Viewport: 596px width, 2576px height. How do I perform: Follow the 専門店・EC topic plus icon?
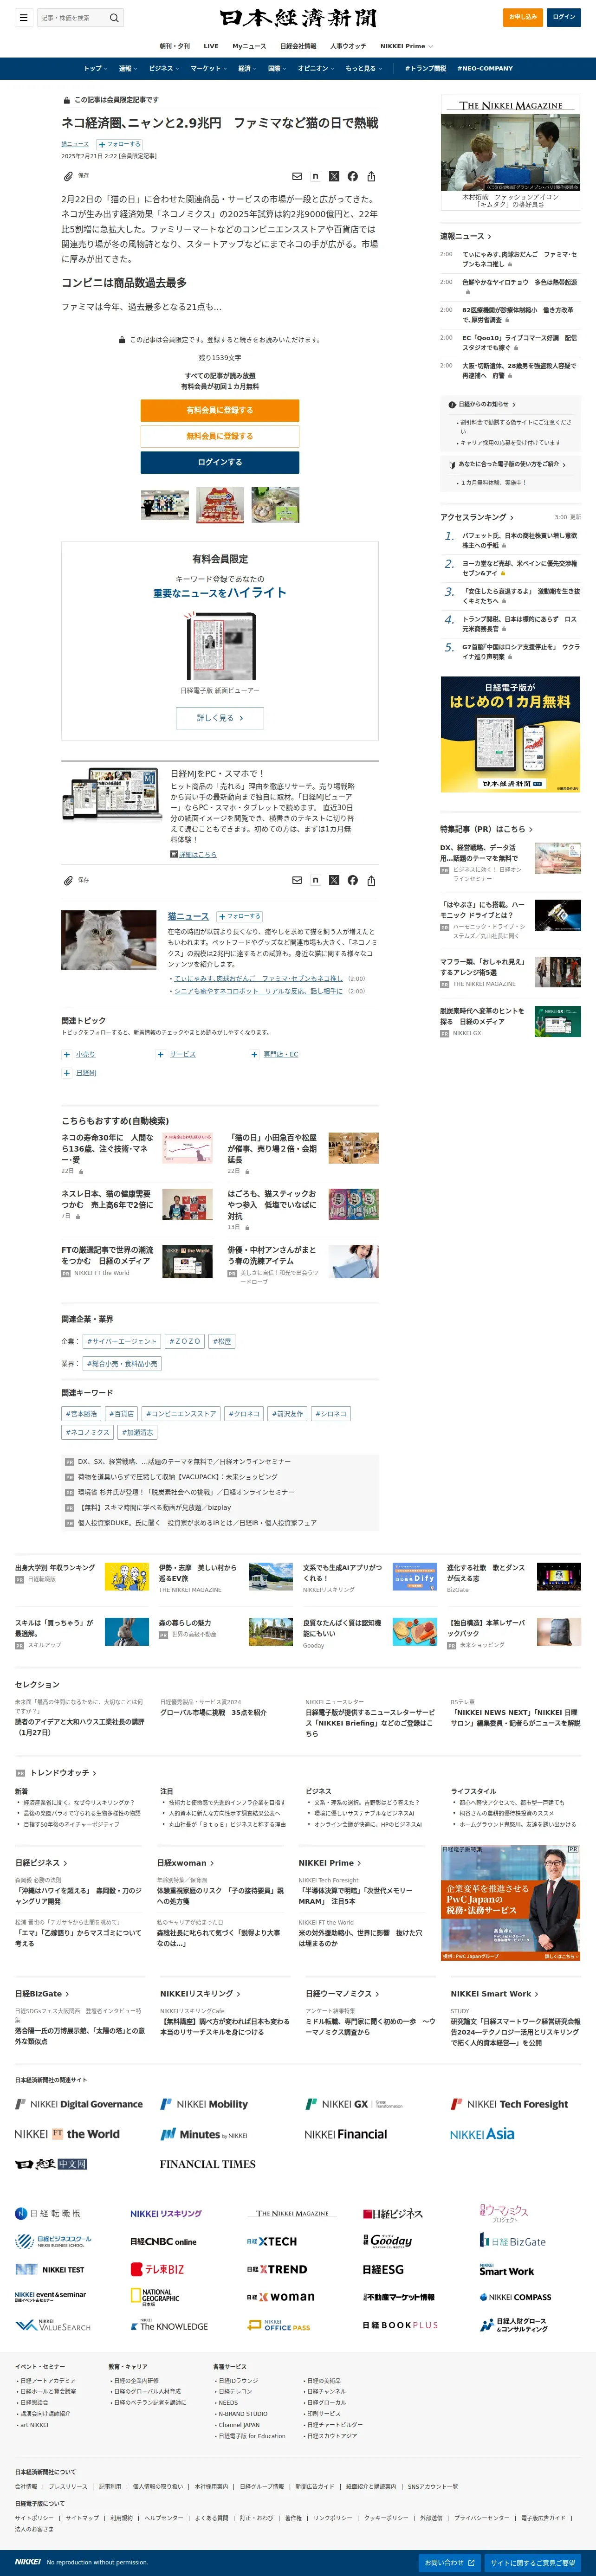coord(254,1054)
